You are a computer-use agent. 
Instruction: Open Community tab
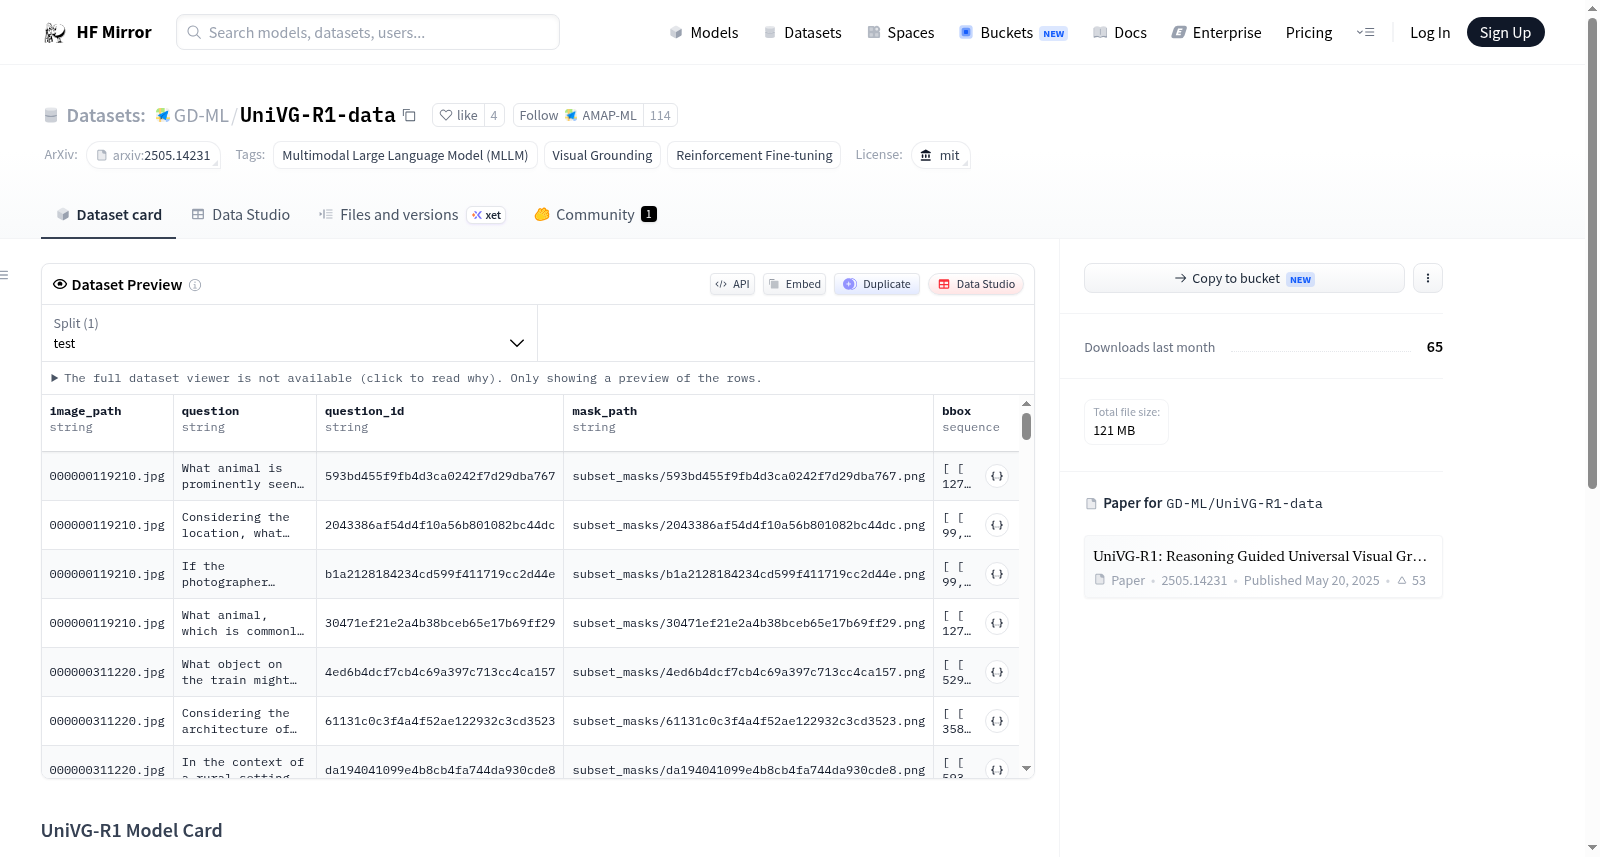(x=595, y=214)
